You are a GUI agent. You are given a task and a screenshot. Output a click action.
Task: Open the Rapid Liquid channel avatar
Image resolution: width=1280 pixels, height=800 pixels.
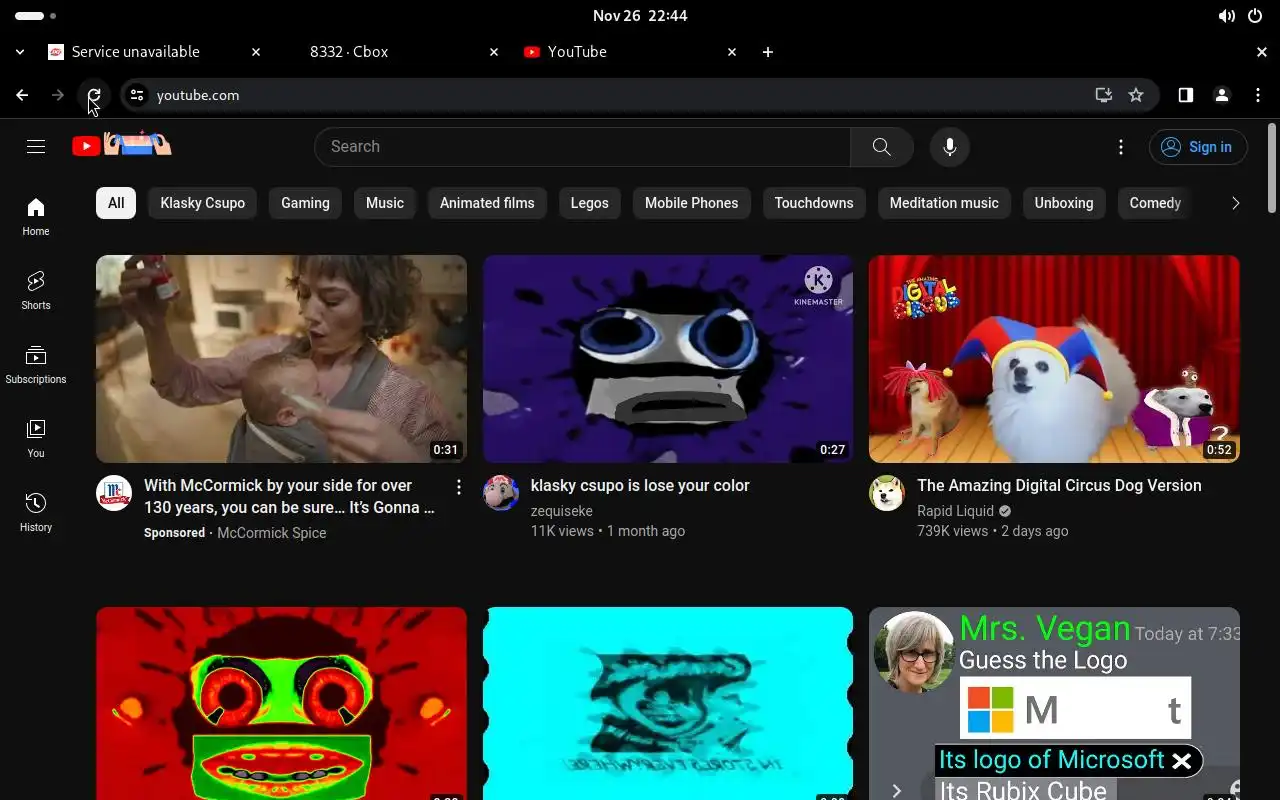887,493
